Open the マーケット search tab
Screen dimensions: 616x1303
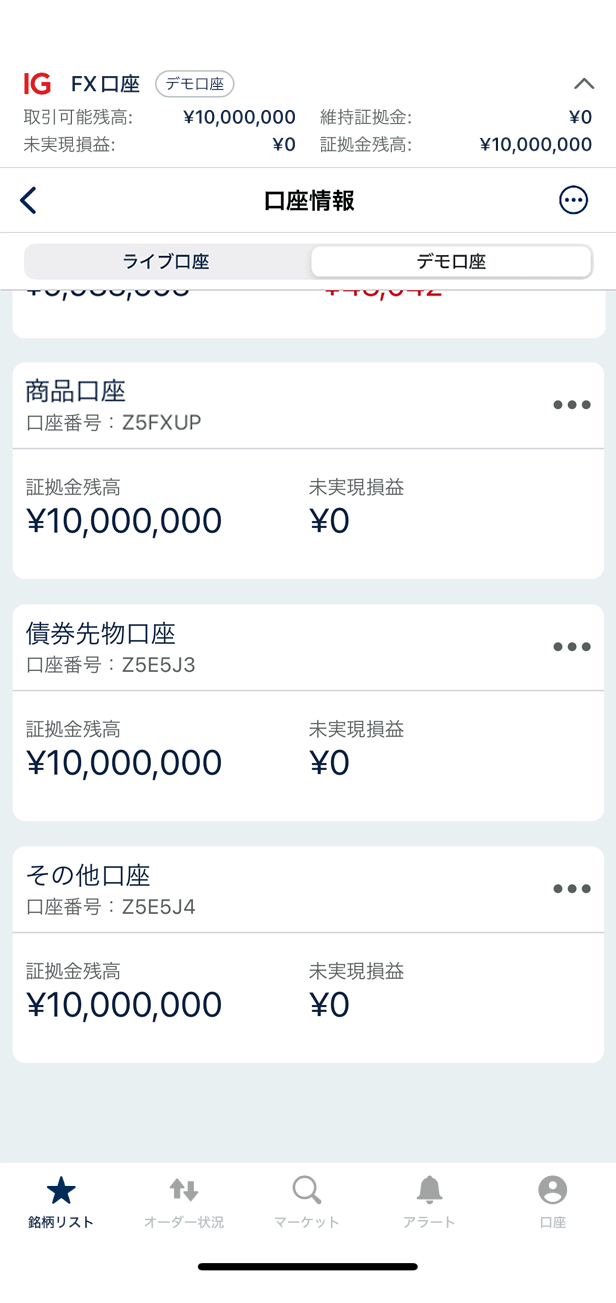[307, 1201]
